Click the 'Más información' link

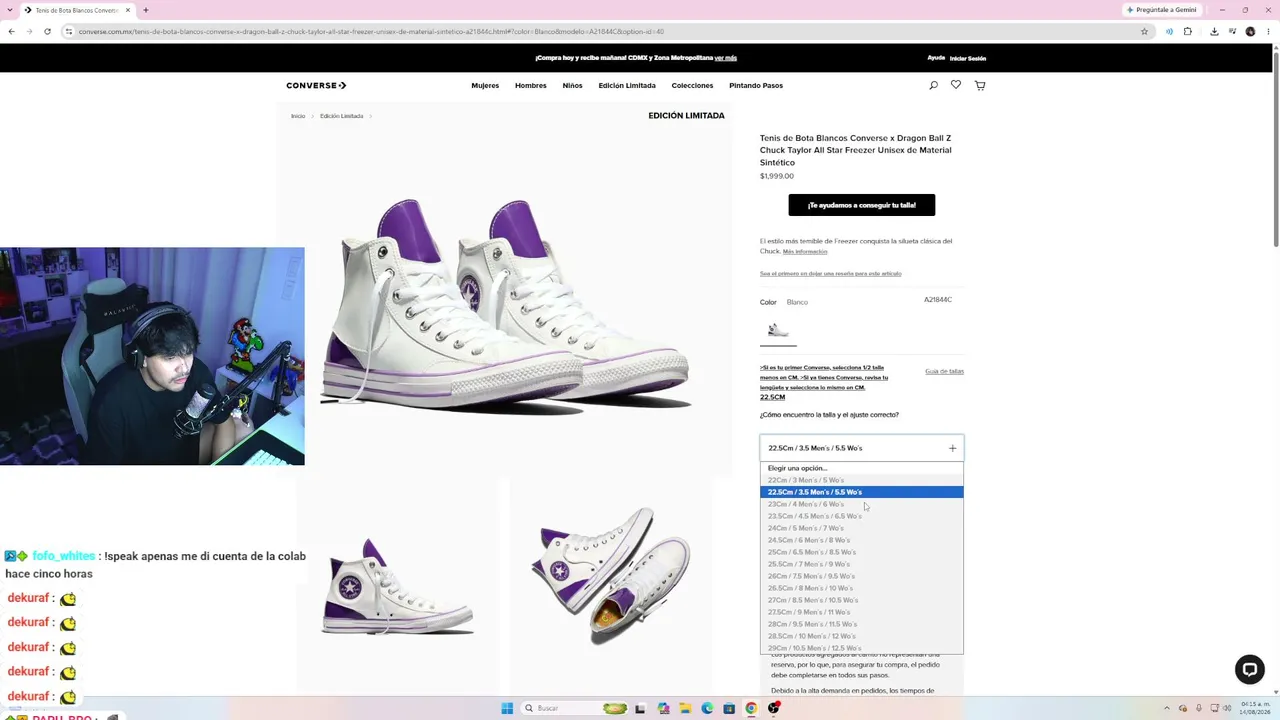click(x=805, y=252)
